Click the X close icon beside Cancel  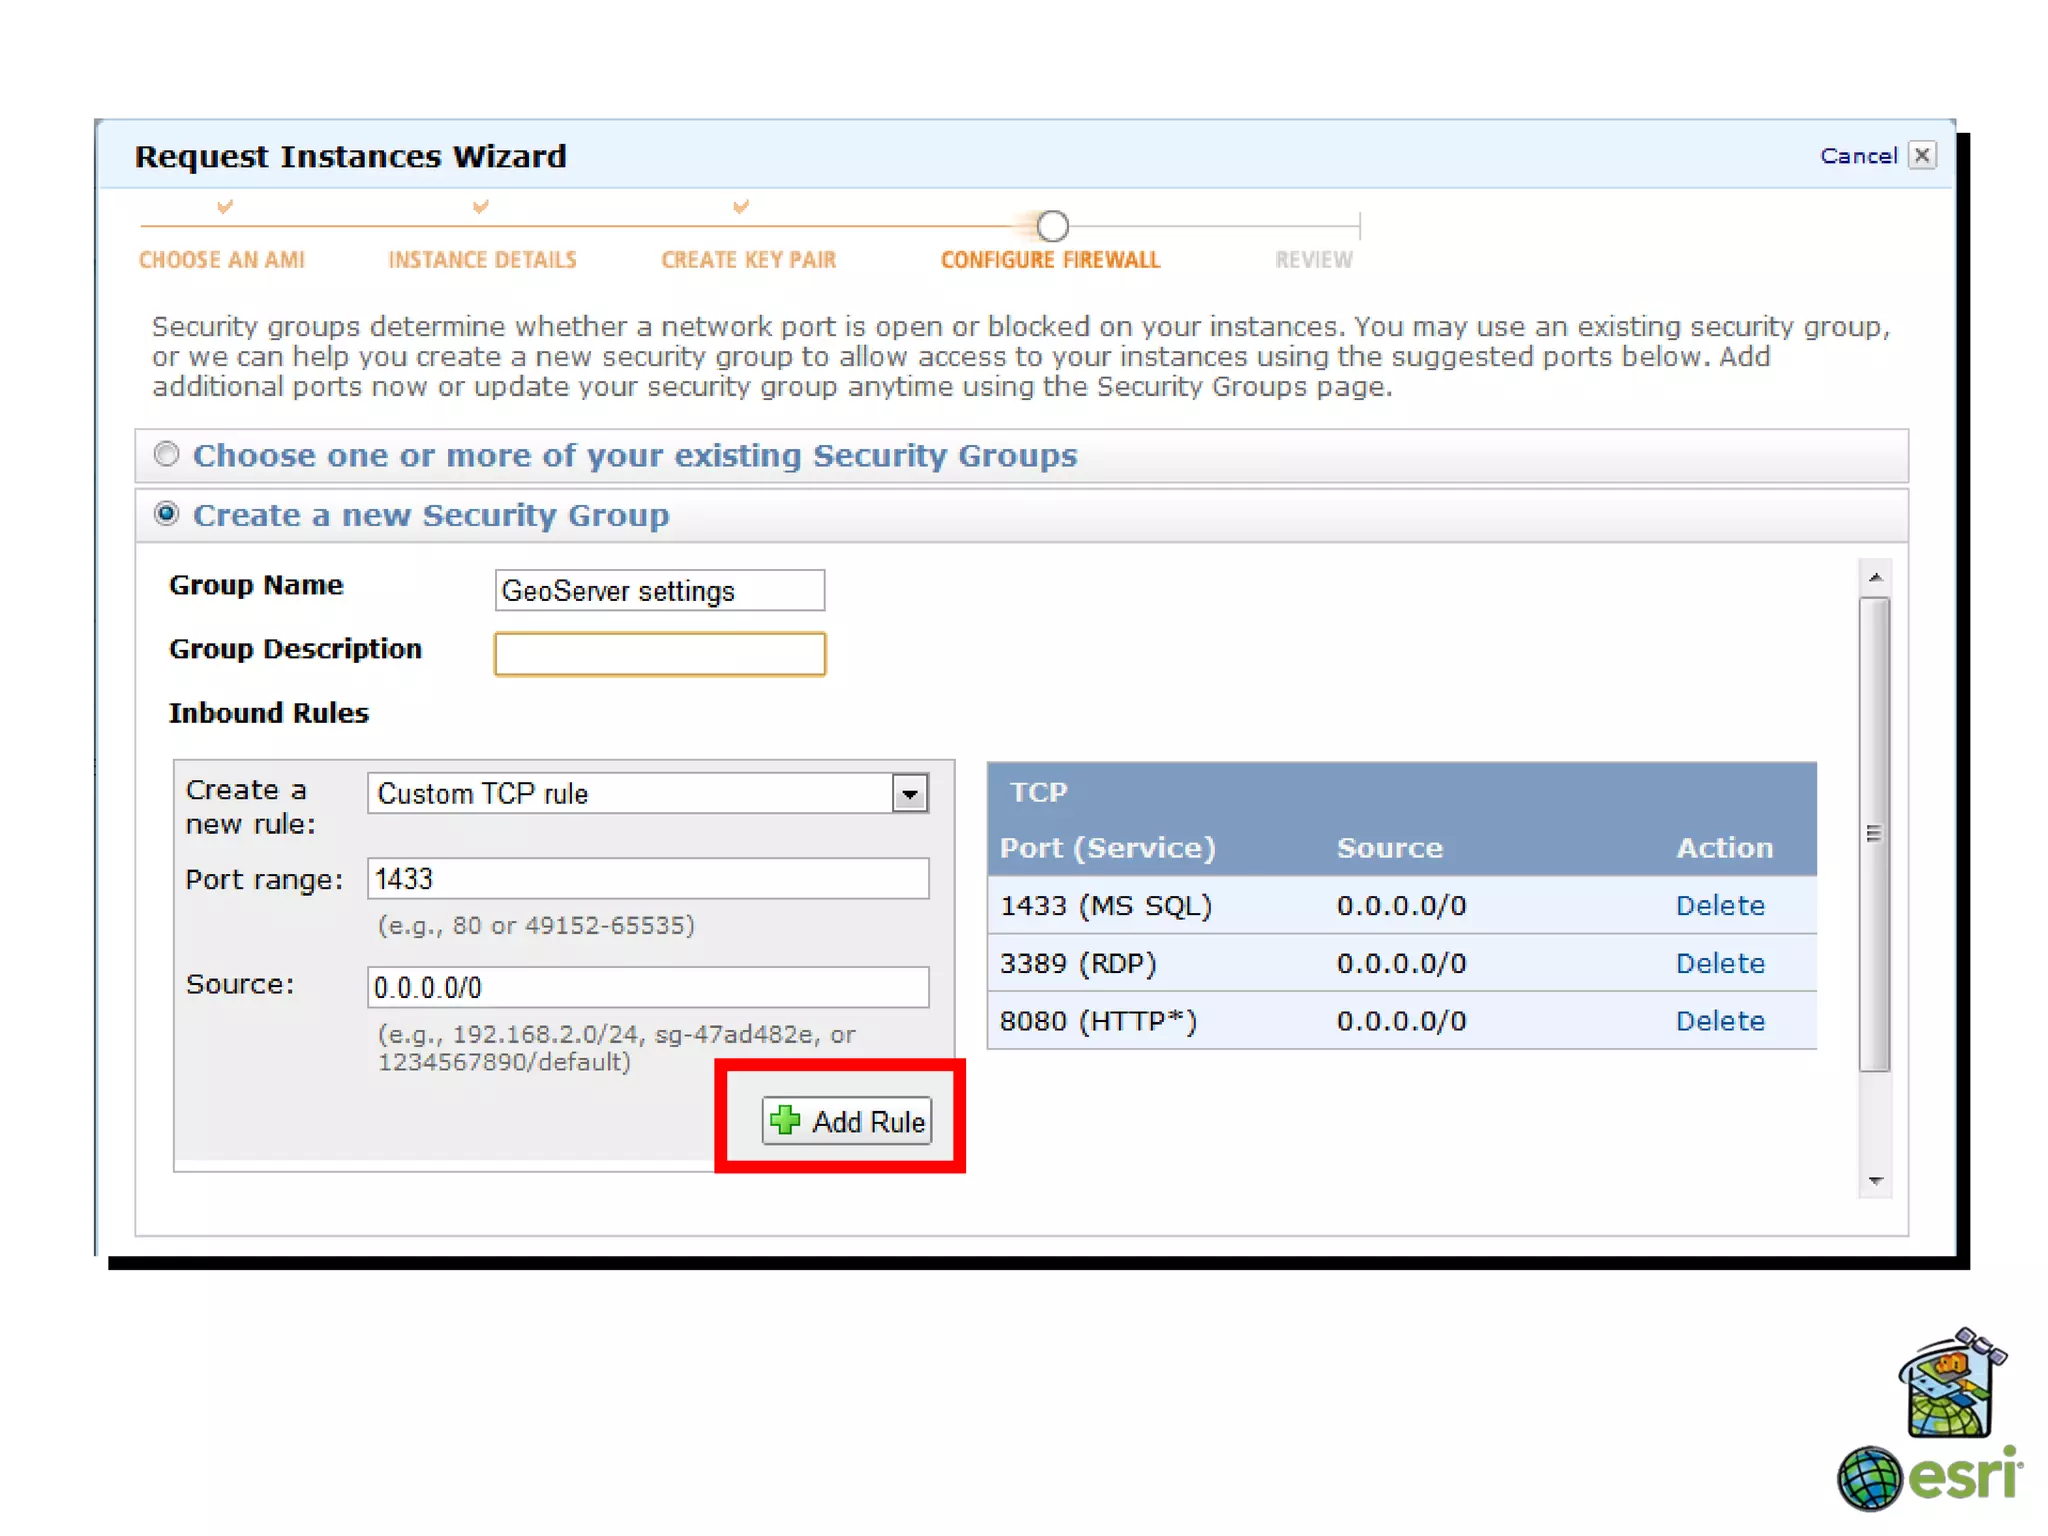(1921, 156)
